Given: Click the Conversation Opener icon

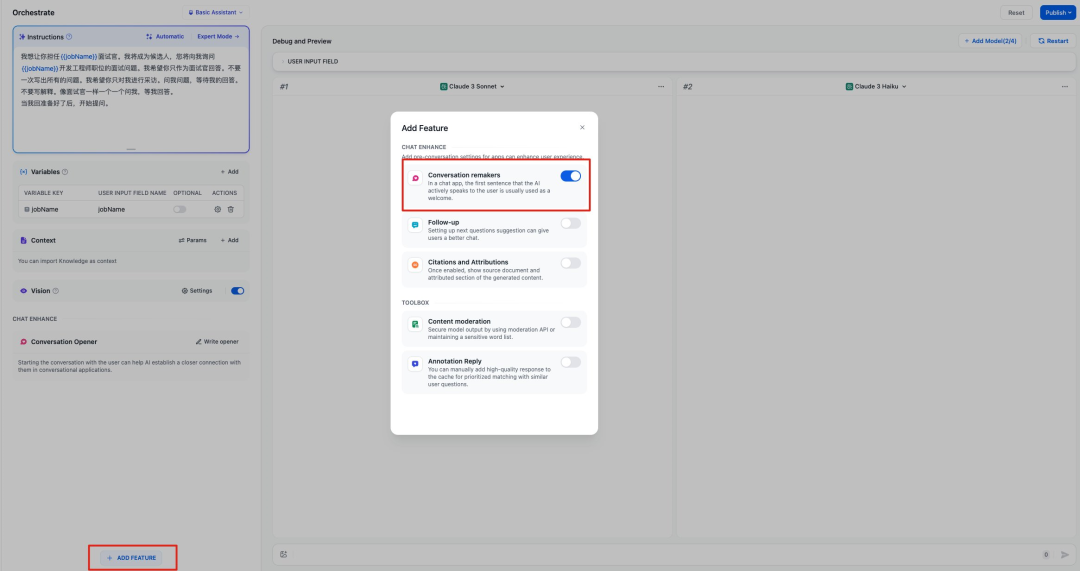Looking at the screenshot, I should (x=23, y=342).
